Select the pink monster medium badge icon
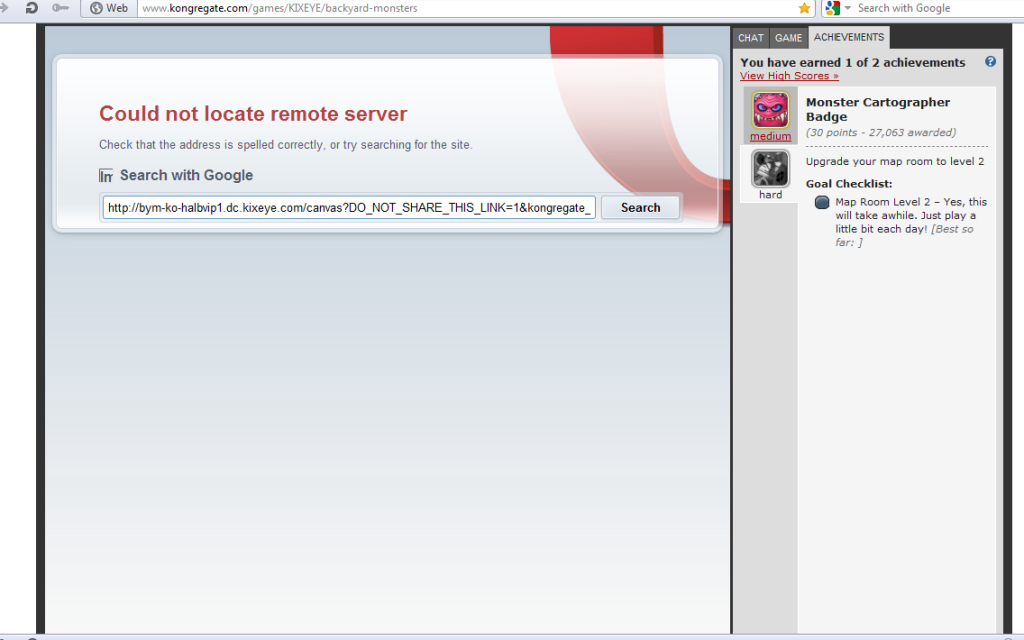The height and width of the screenshot is (640, 1024). click(x=771, y=110)
